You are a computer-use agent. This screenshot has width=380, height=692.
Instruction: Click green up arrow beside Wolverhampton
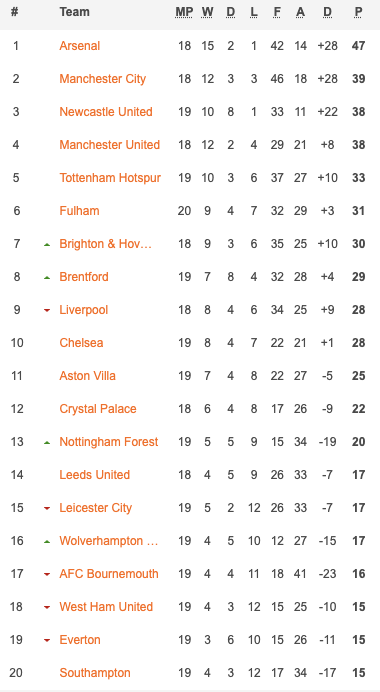pyautogui.click(x=47, y=541)
